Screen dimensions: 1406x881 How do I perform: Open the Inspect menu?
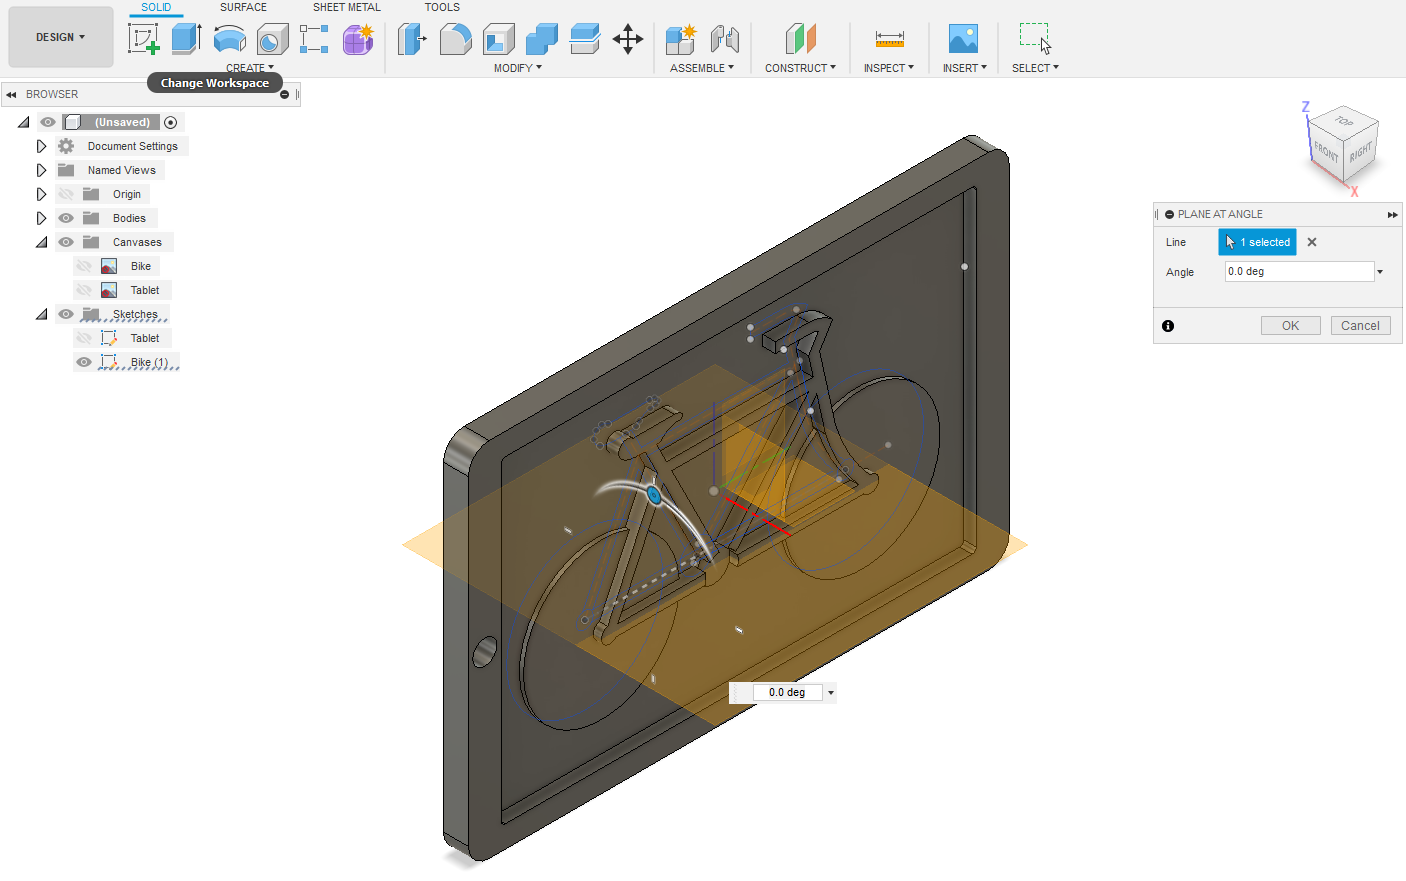point(889,68)
